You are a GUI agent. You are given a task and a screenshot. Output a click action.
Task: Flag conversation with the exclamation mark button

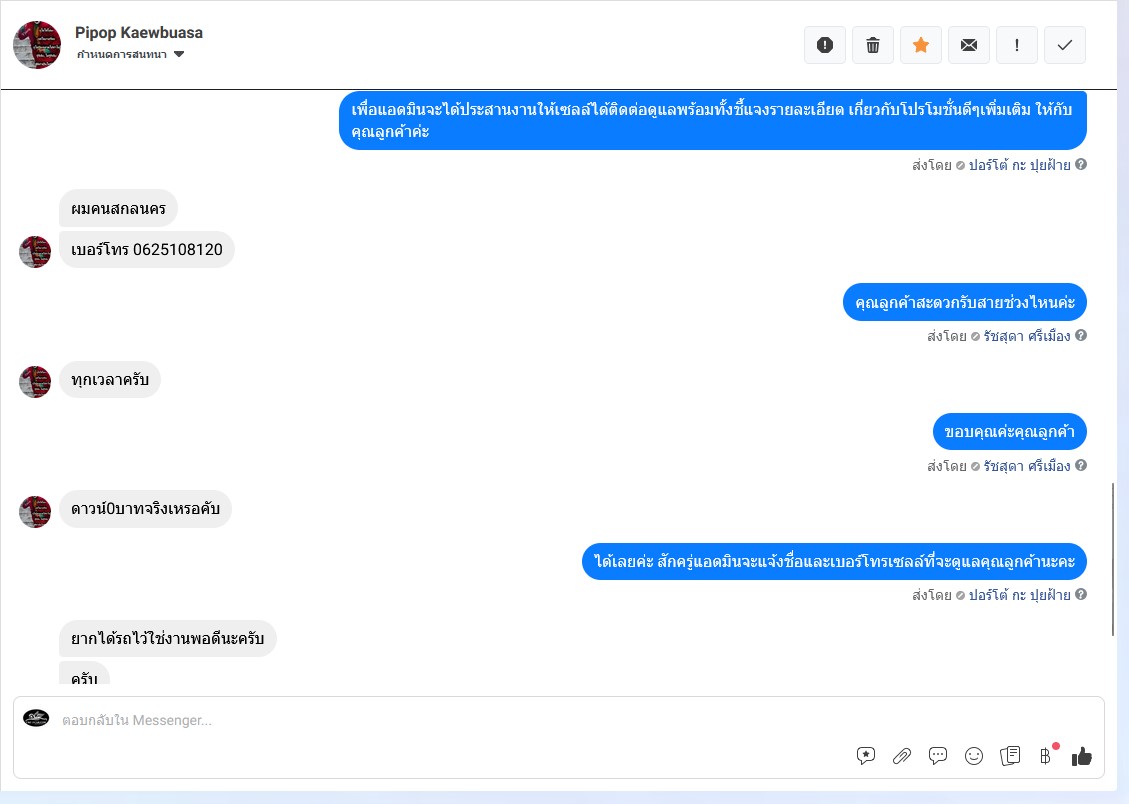tap(1017, 45)
